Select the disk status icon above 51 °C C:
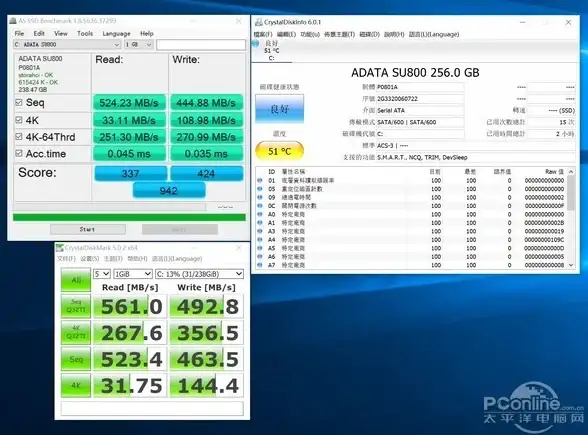588x435 pixels. (x=256, y=44)
